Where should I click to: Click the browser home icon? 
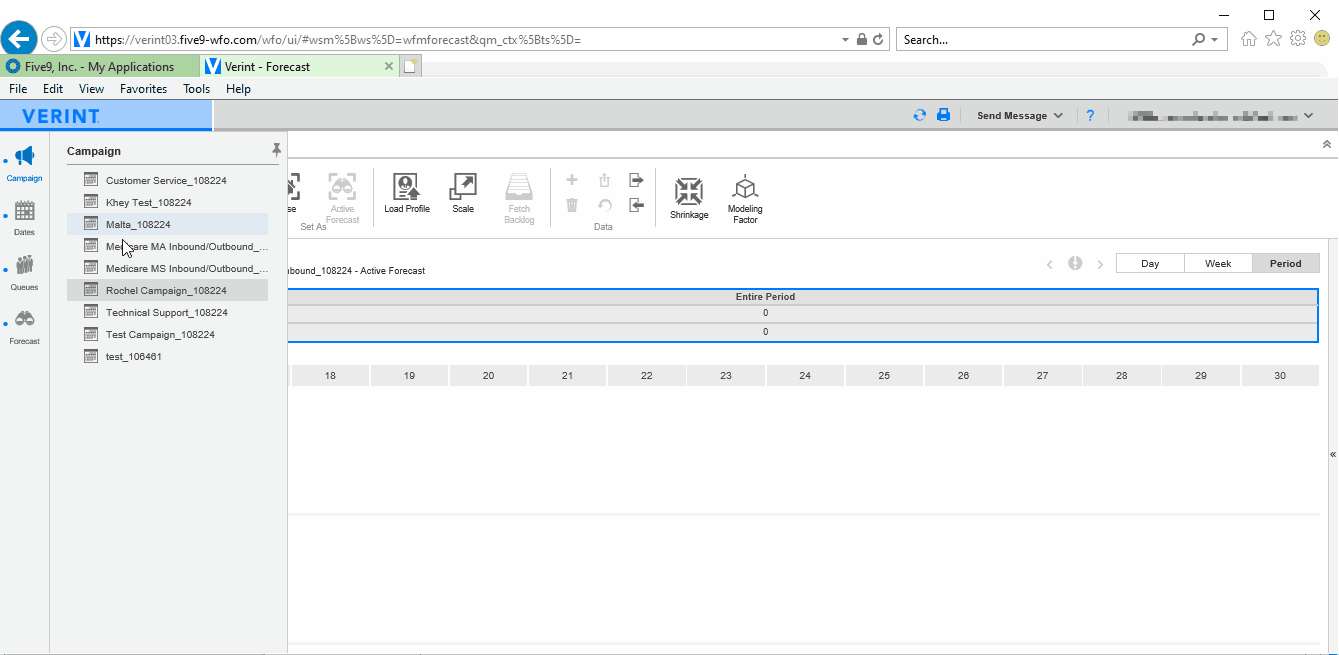(x=1249, y=39)
